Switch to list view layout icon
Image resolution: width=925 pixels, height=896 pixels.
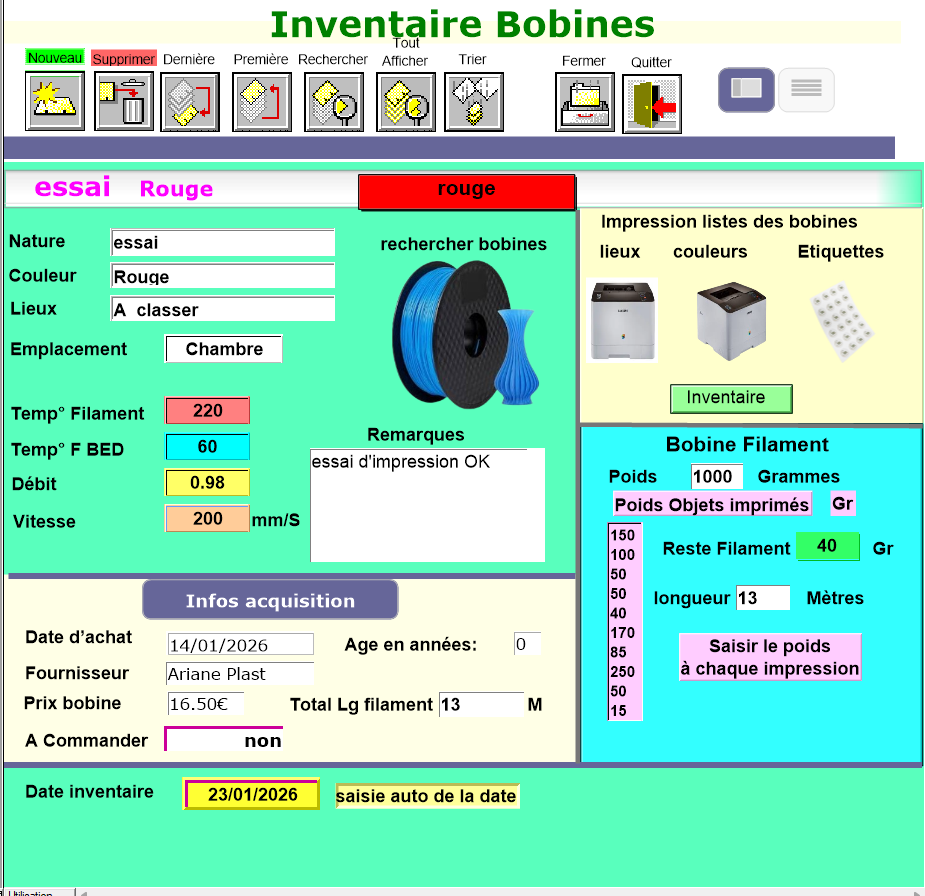pyautogui.click(x=806, y=90)
